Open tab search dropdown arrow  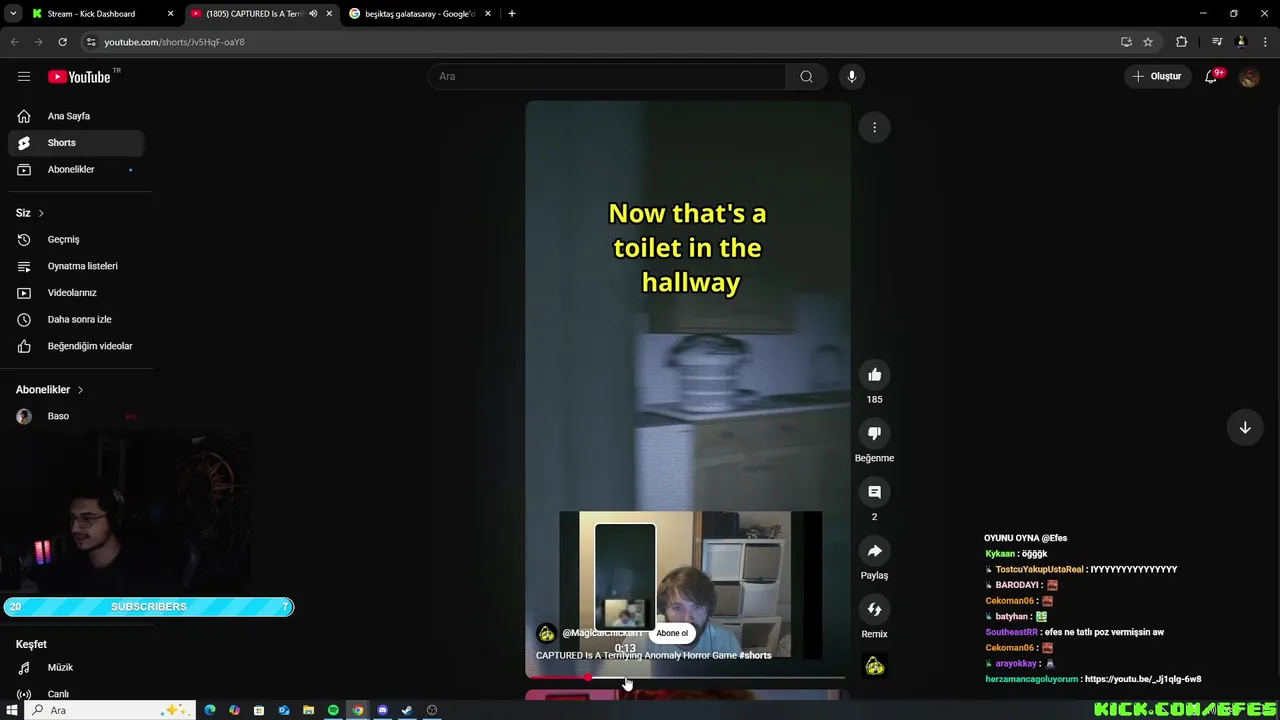[x=13, y=14]
